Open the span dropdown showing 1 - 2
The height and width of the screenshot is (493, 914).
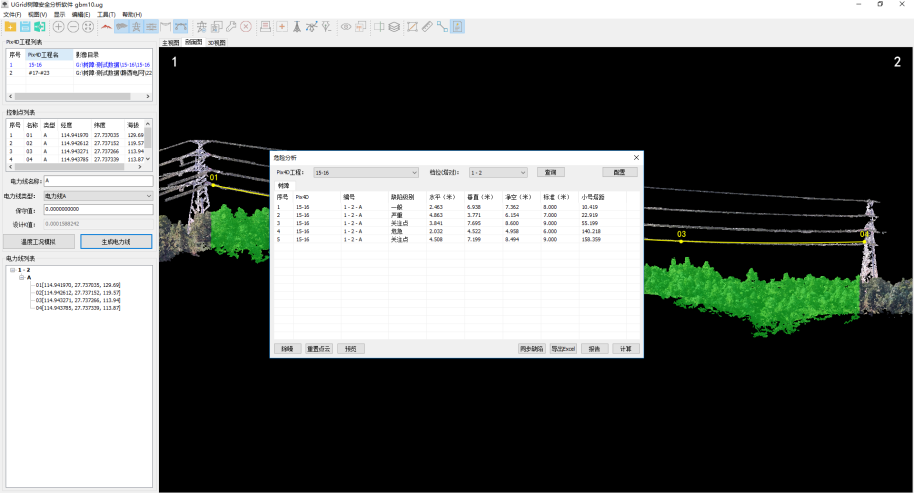tap(498, 172)
